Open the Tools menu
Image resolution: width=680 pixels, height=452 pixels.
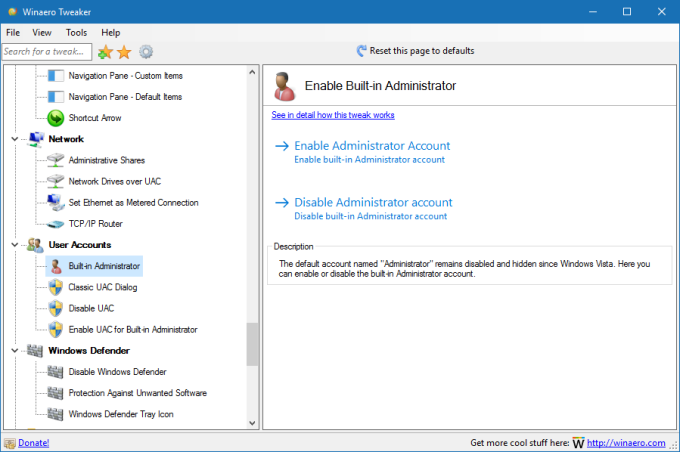(x=76, y=33)
